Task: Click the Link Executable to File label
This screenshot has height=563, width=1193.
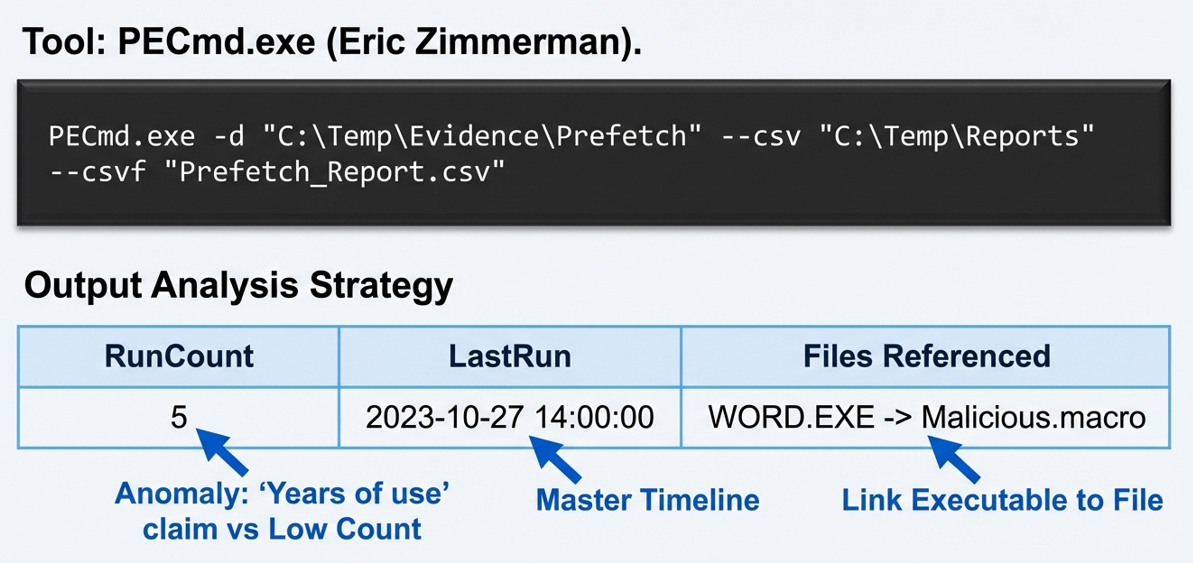Action: click(1002, 500)
